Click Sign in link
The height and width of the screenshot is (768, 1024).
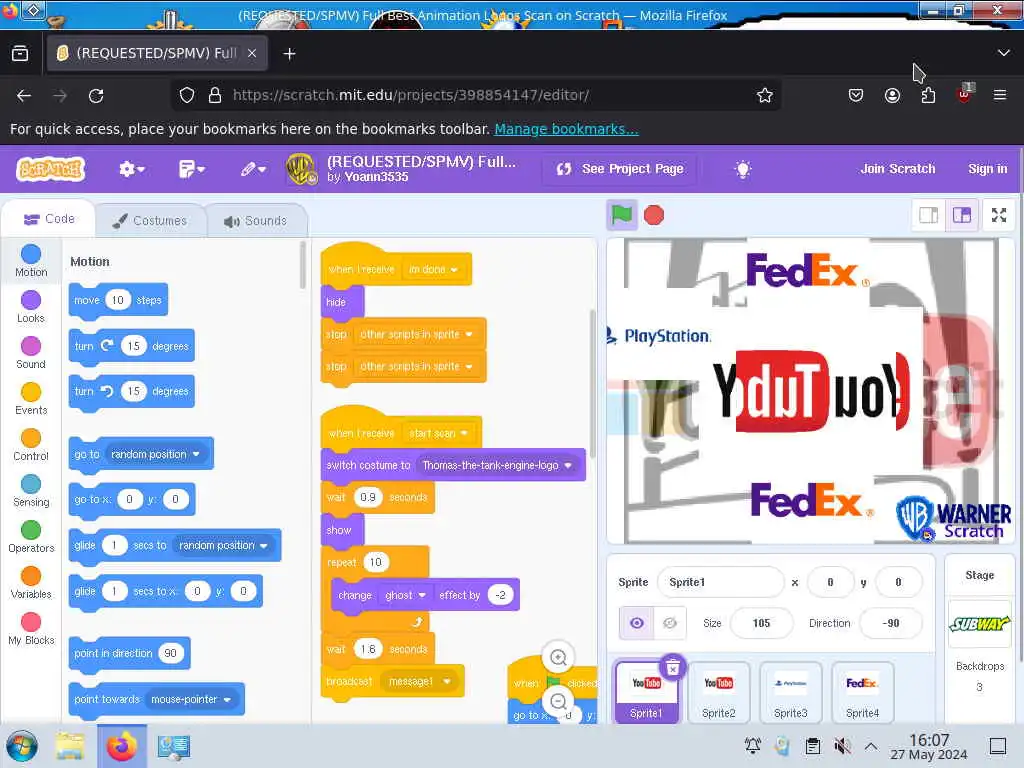(x=987, y=168)
